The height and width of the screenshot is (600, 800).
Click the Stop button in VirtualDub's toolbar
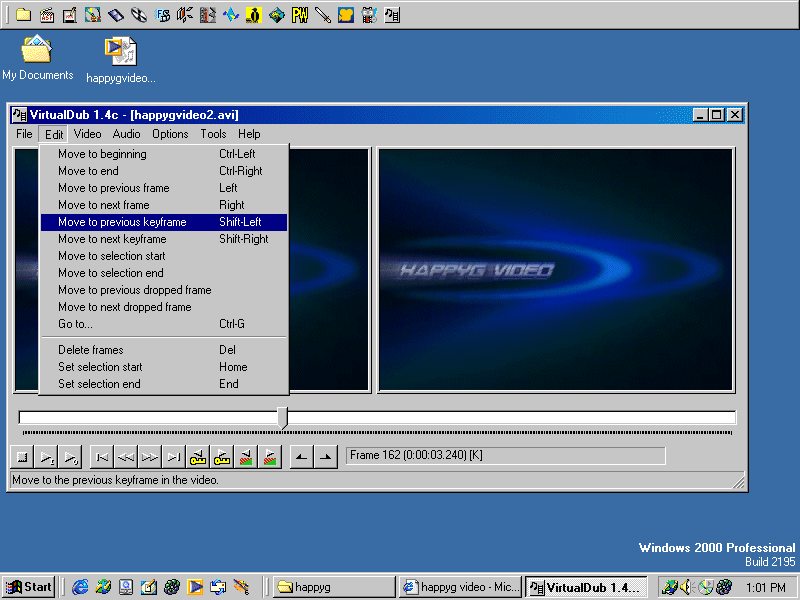point(22,457)
